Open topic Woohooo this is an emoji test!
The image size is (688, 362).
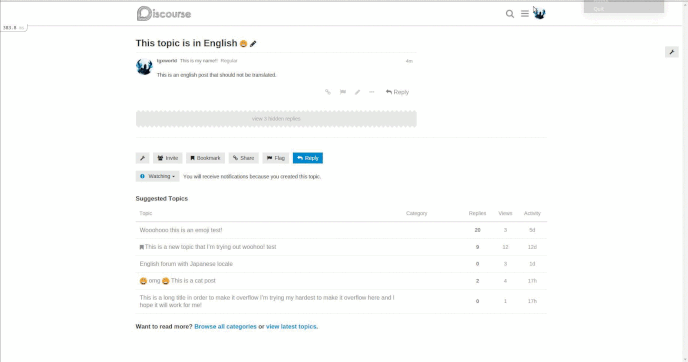[181, 230]
